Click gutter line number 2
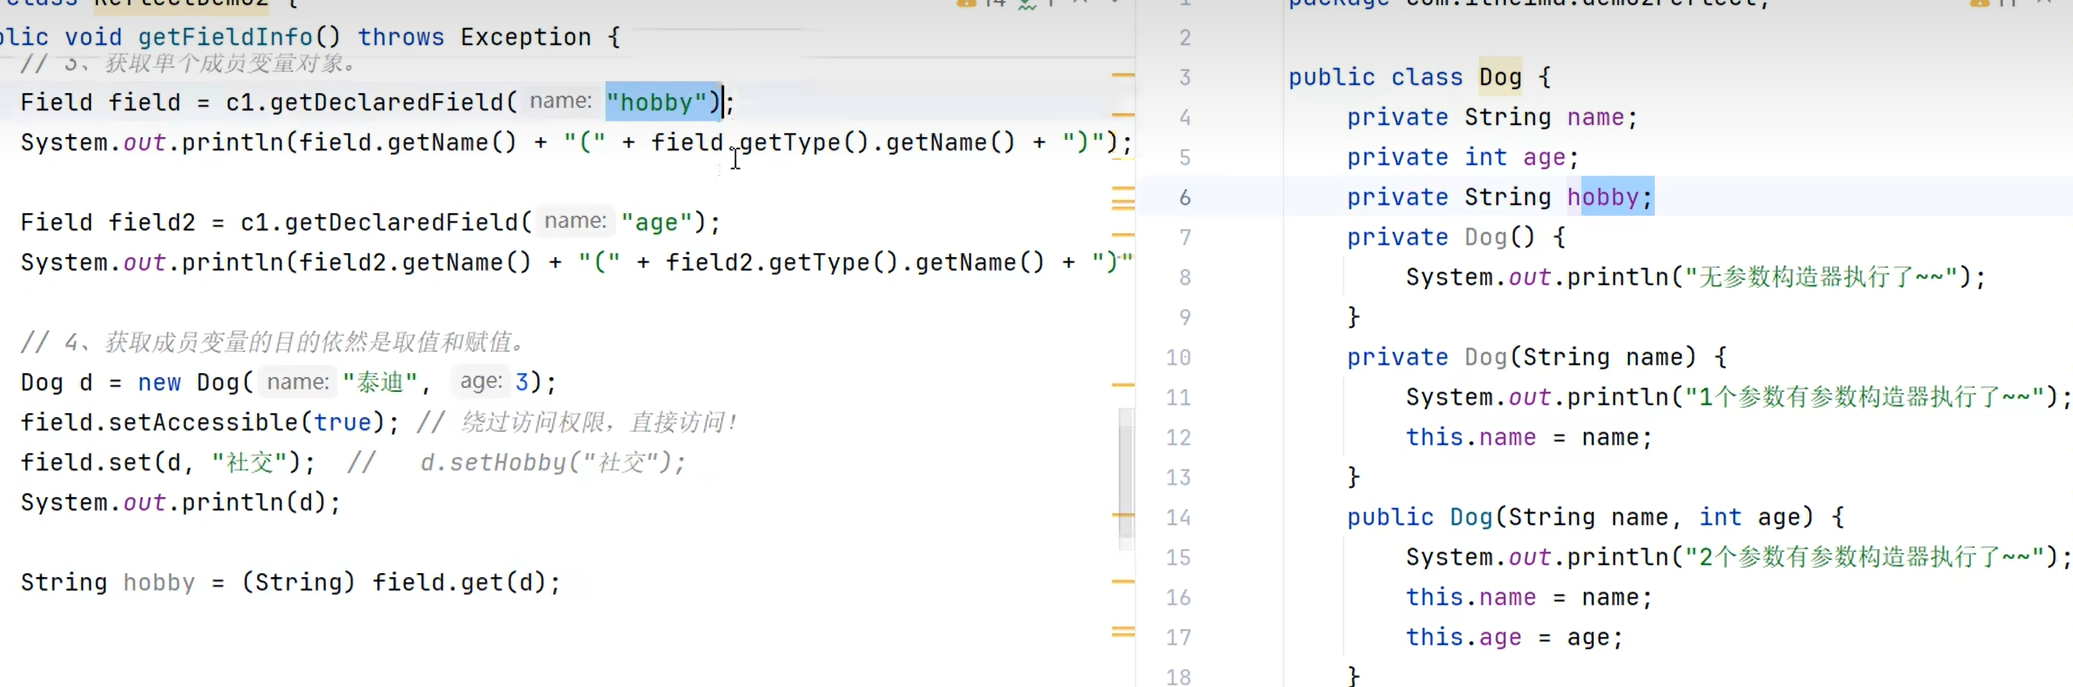 coord(1185,37)
